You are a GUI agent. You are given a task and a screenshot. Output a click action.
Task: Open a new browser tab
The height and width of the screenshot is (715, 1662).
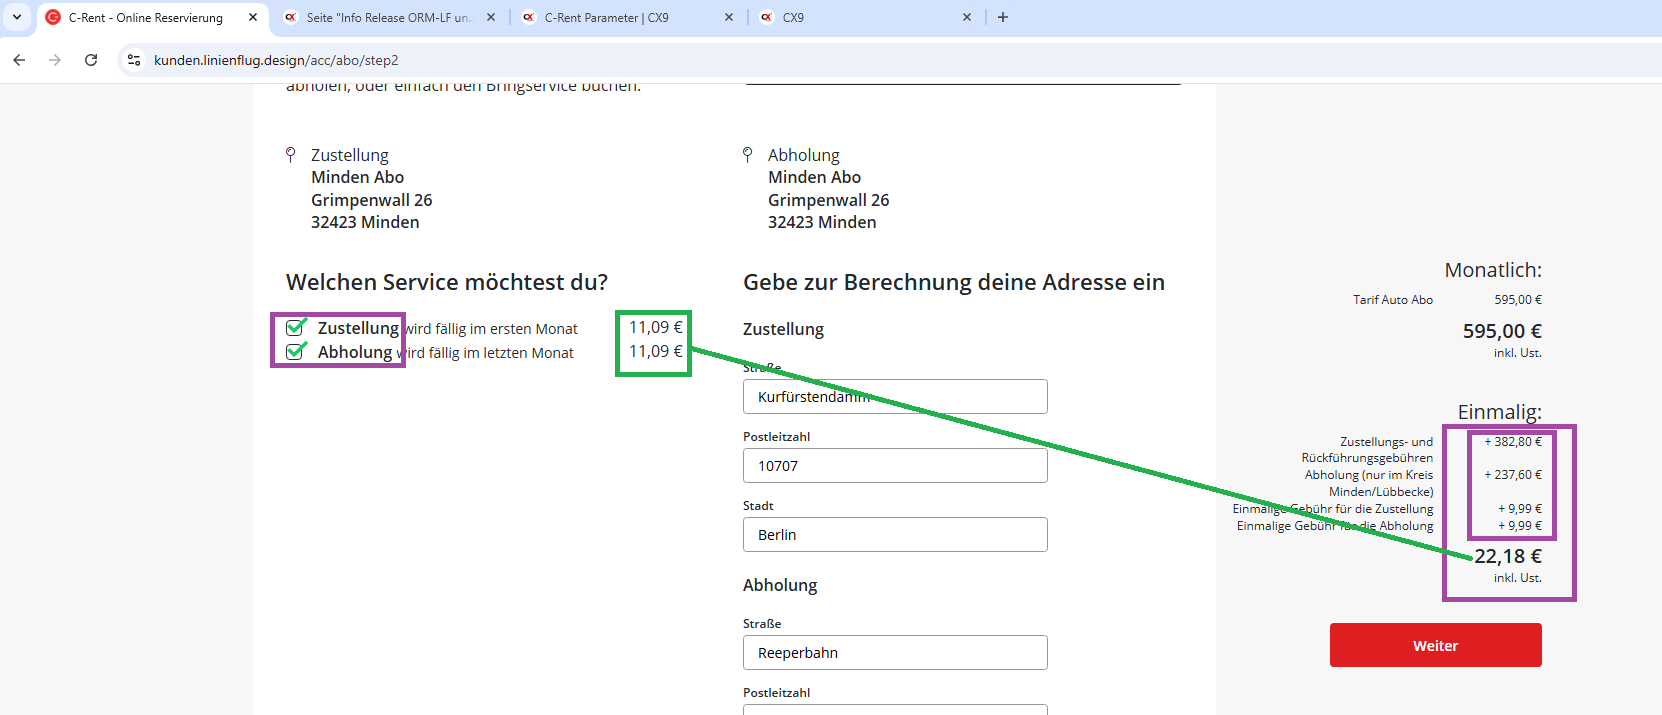[1003, 17]
